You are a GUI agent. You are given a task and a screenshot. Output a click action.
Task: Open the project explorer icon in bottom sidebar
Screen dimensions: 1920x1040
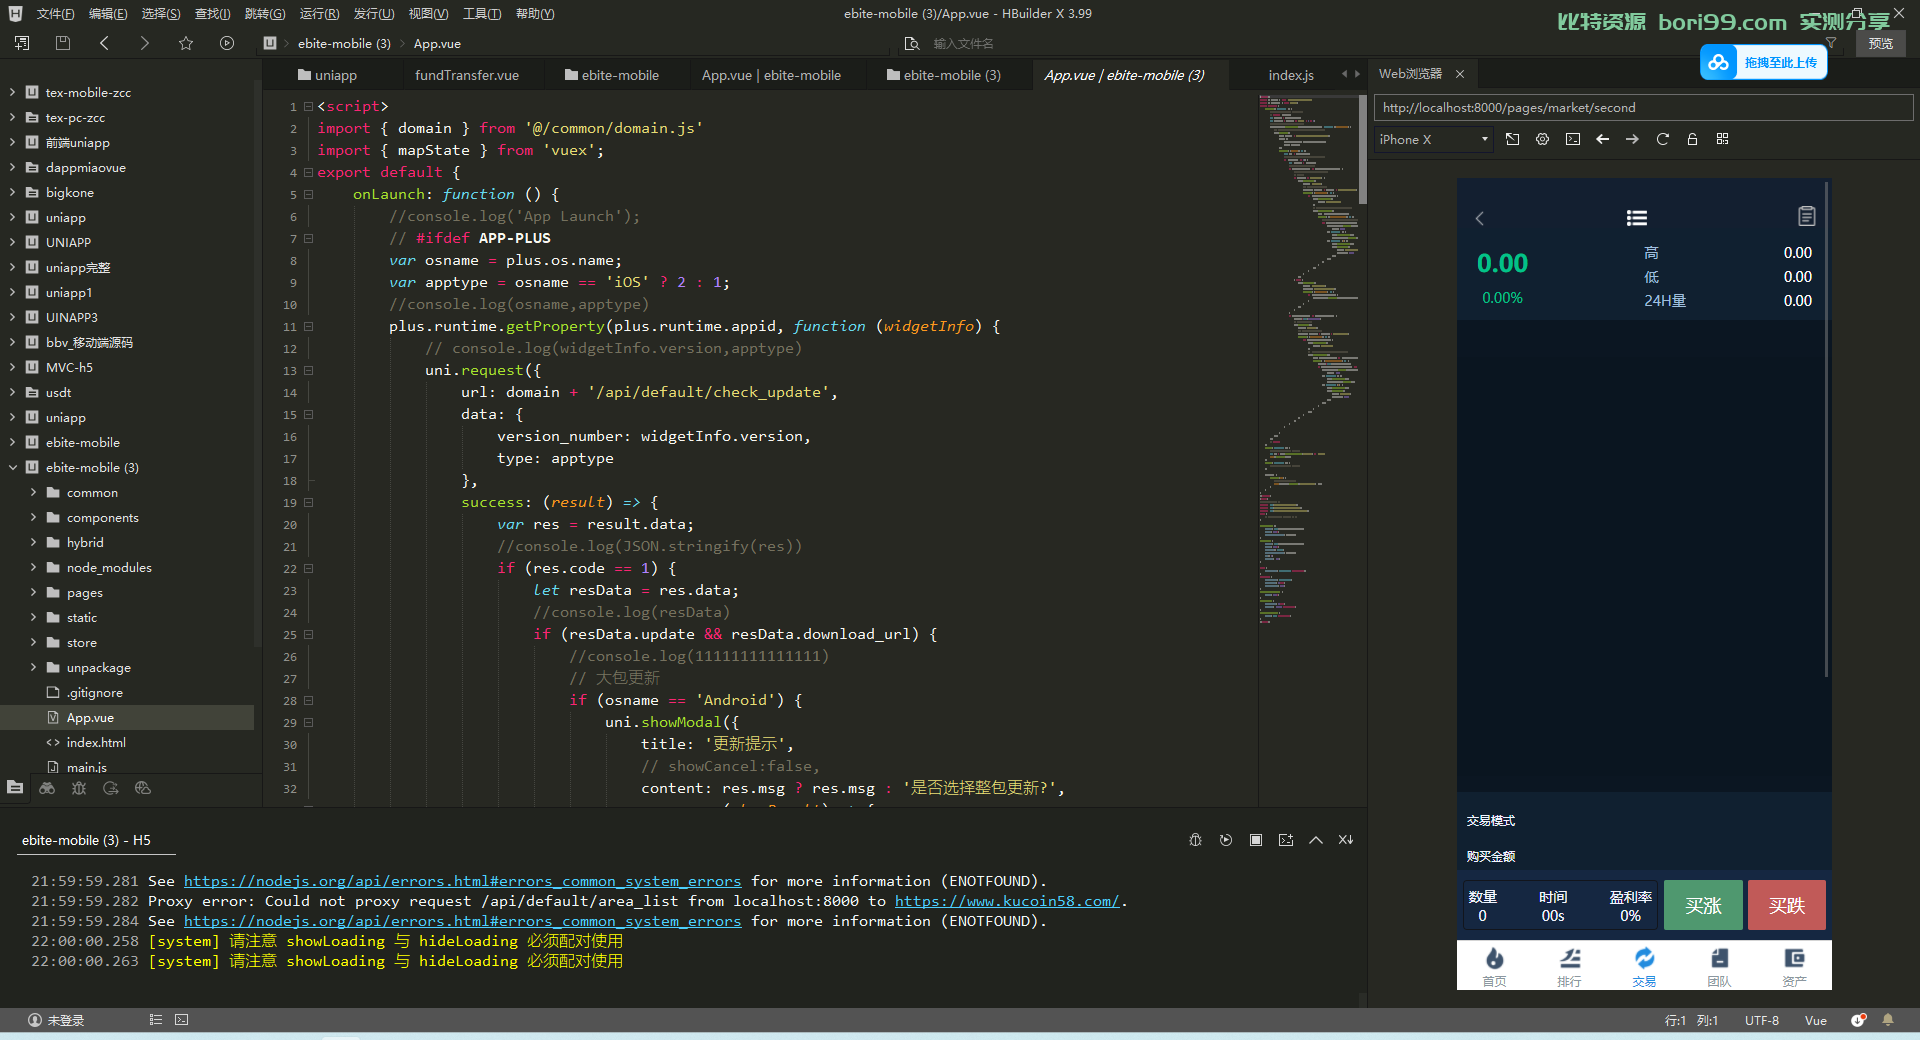(15, 788)
